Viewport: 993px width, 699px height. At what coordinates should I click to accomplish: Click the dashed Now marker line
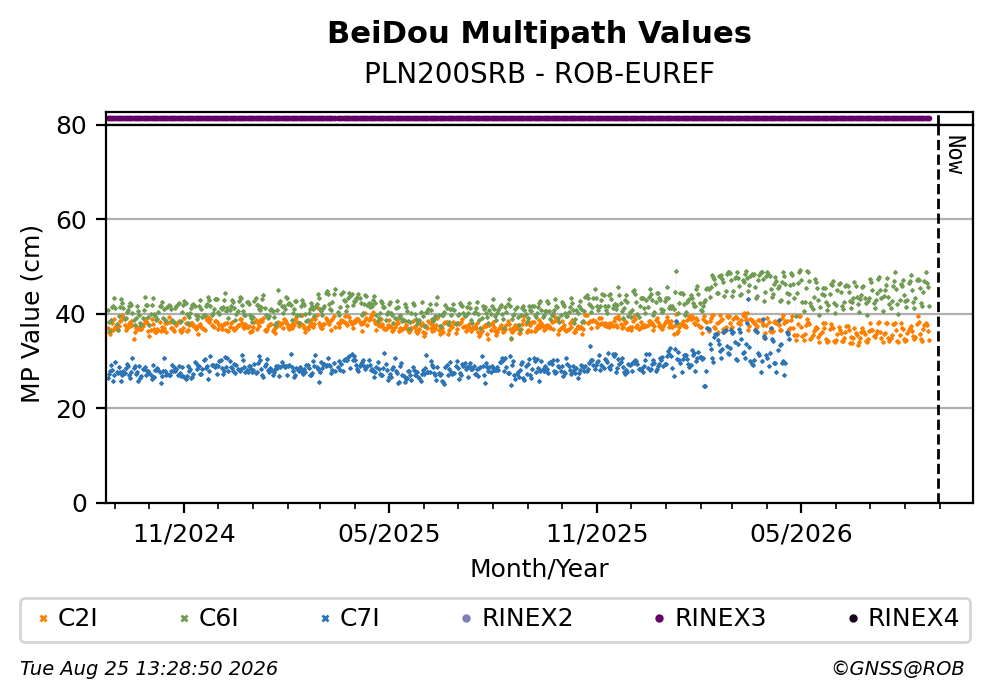click(938, 309)
